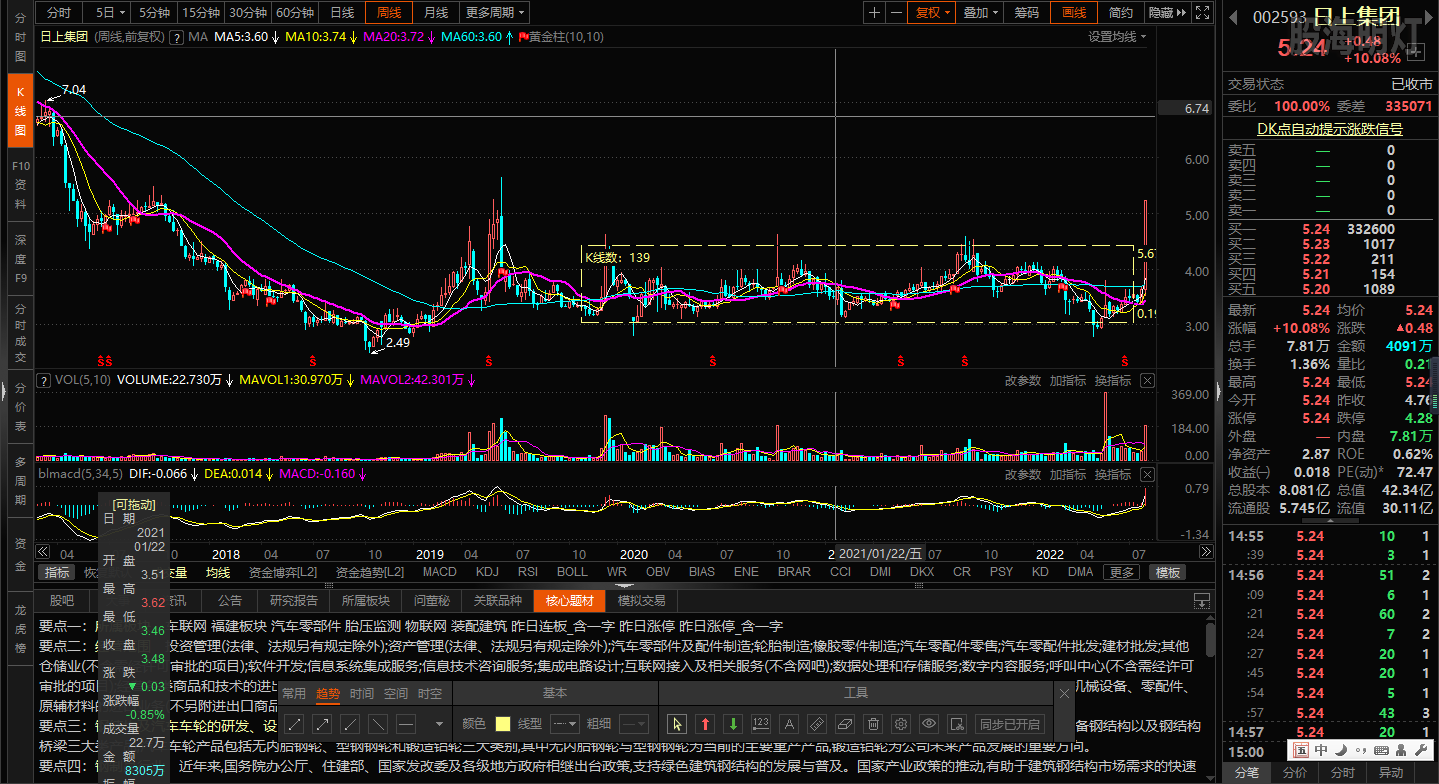Screen dimensions: 1439x784
Task: Open the line type dropdown
Action: click(565, 723)
